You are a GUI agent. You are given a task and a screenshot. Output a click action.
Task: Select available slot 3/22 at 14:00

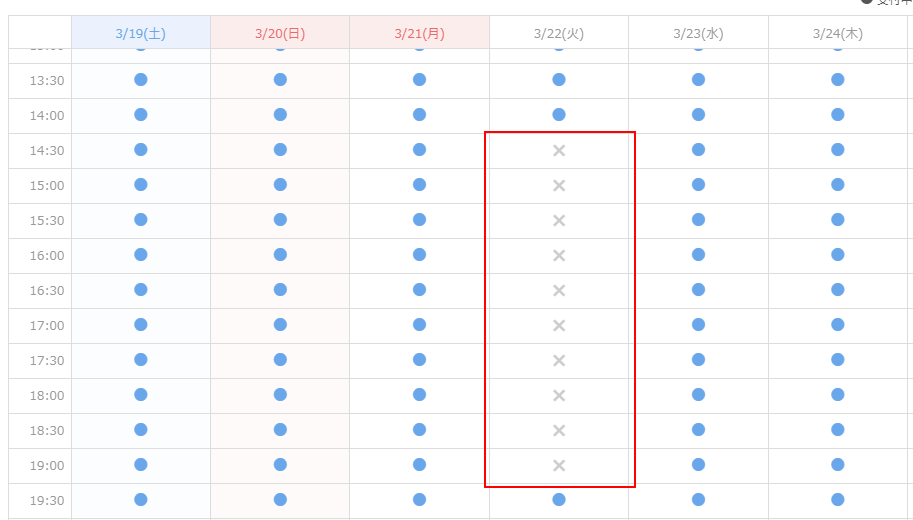[559, 115]
